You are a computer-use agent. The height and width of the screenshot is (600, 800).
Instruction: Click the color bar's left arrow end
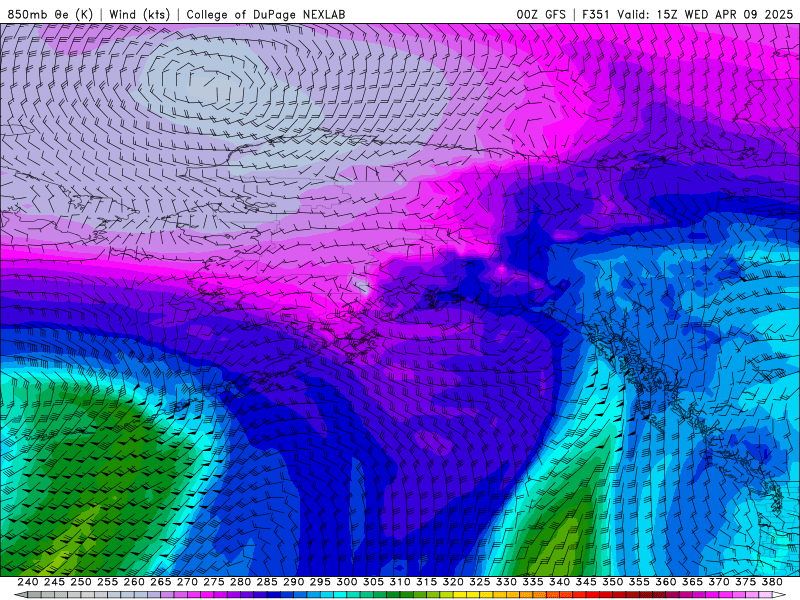pyautogui.click(x=21, y=595)
